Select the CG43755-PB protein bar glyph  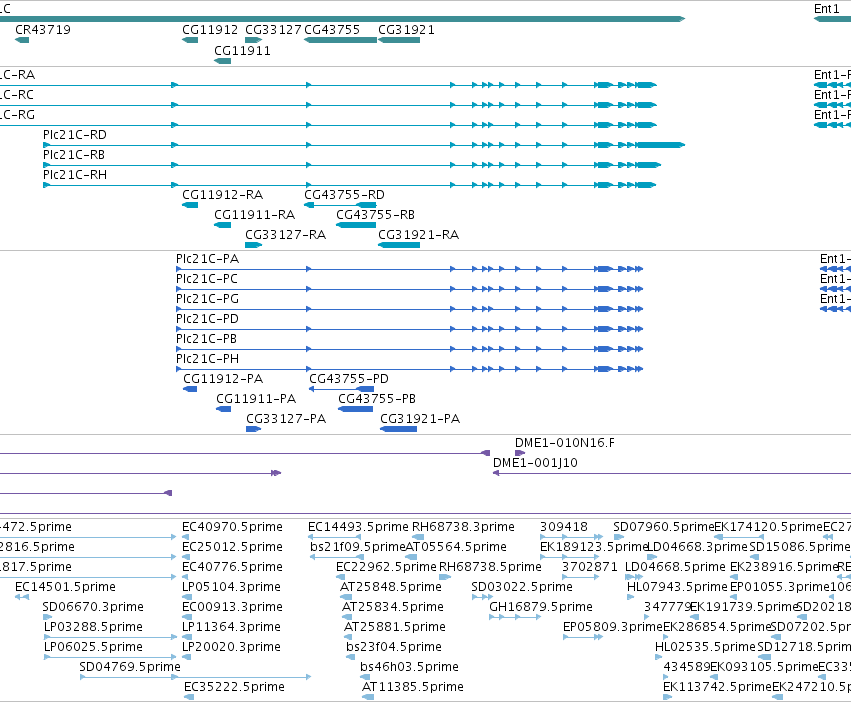(355, 409)
